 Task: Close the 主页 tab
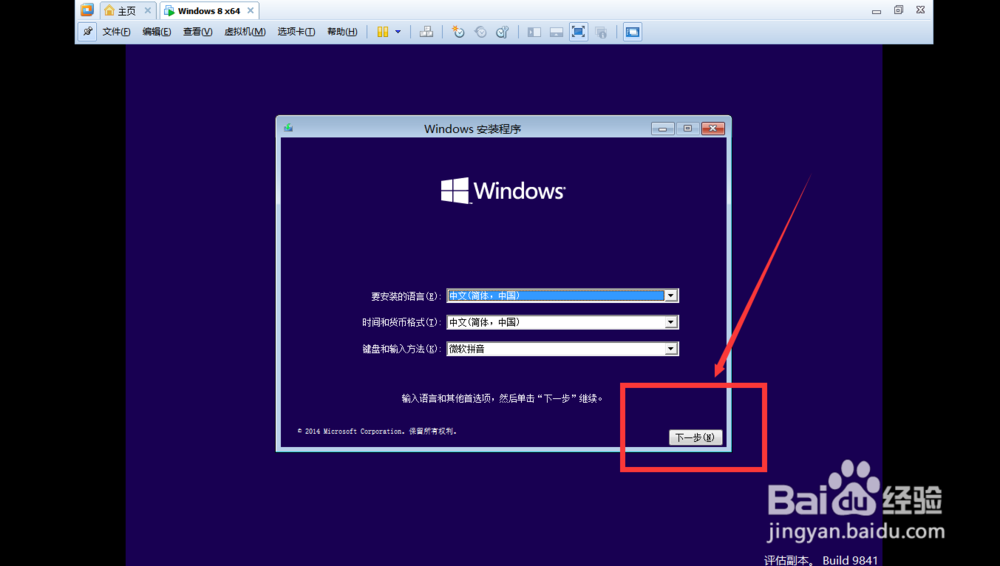point(147,11)
